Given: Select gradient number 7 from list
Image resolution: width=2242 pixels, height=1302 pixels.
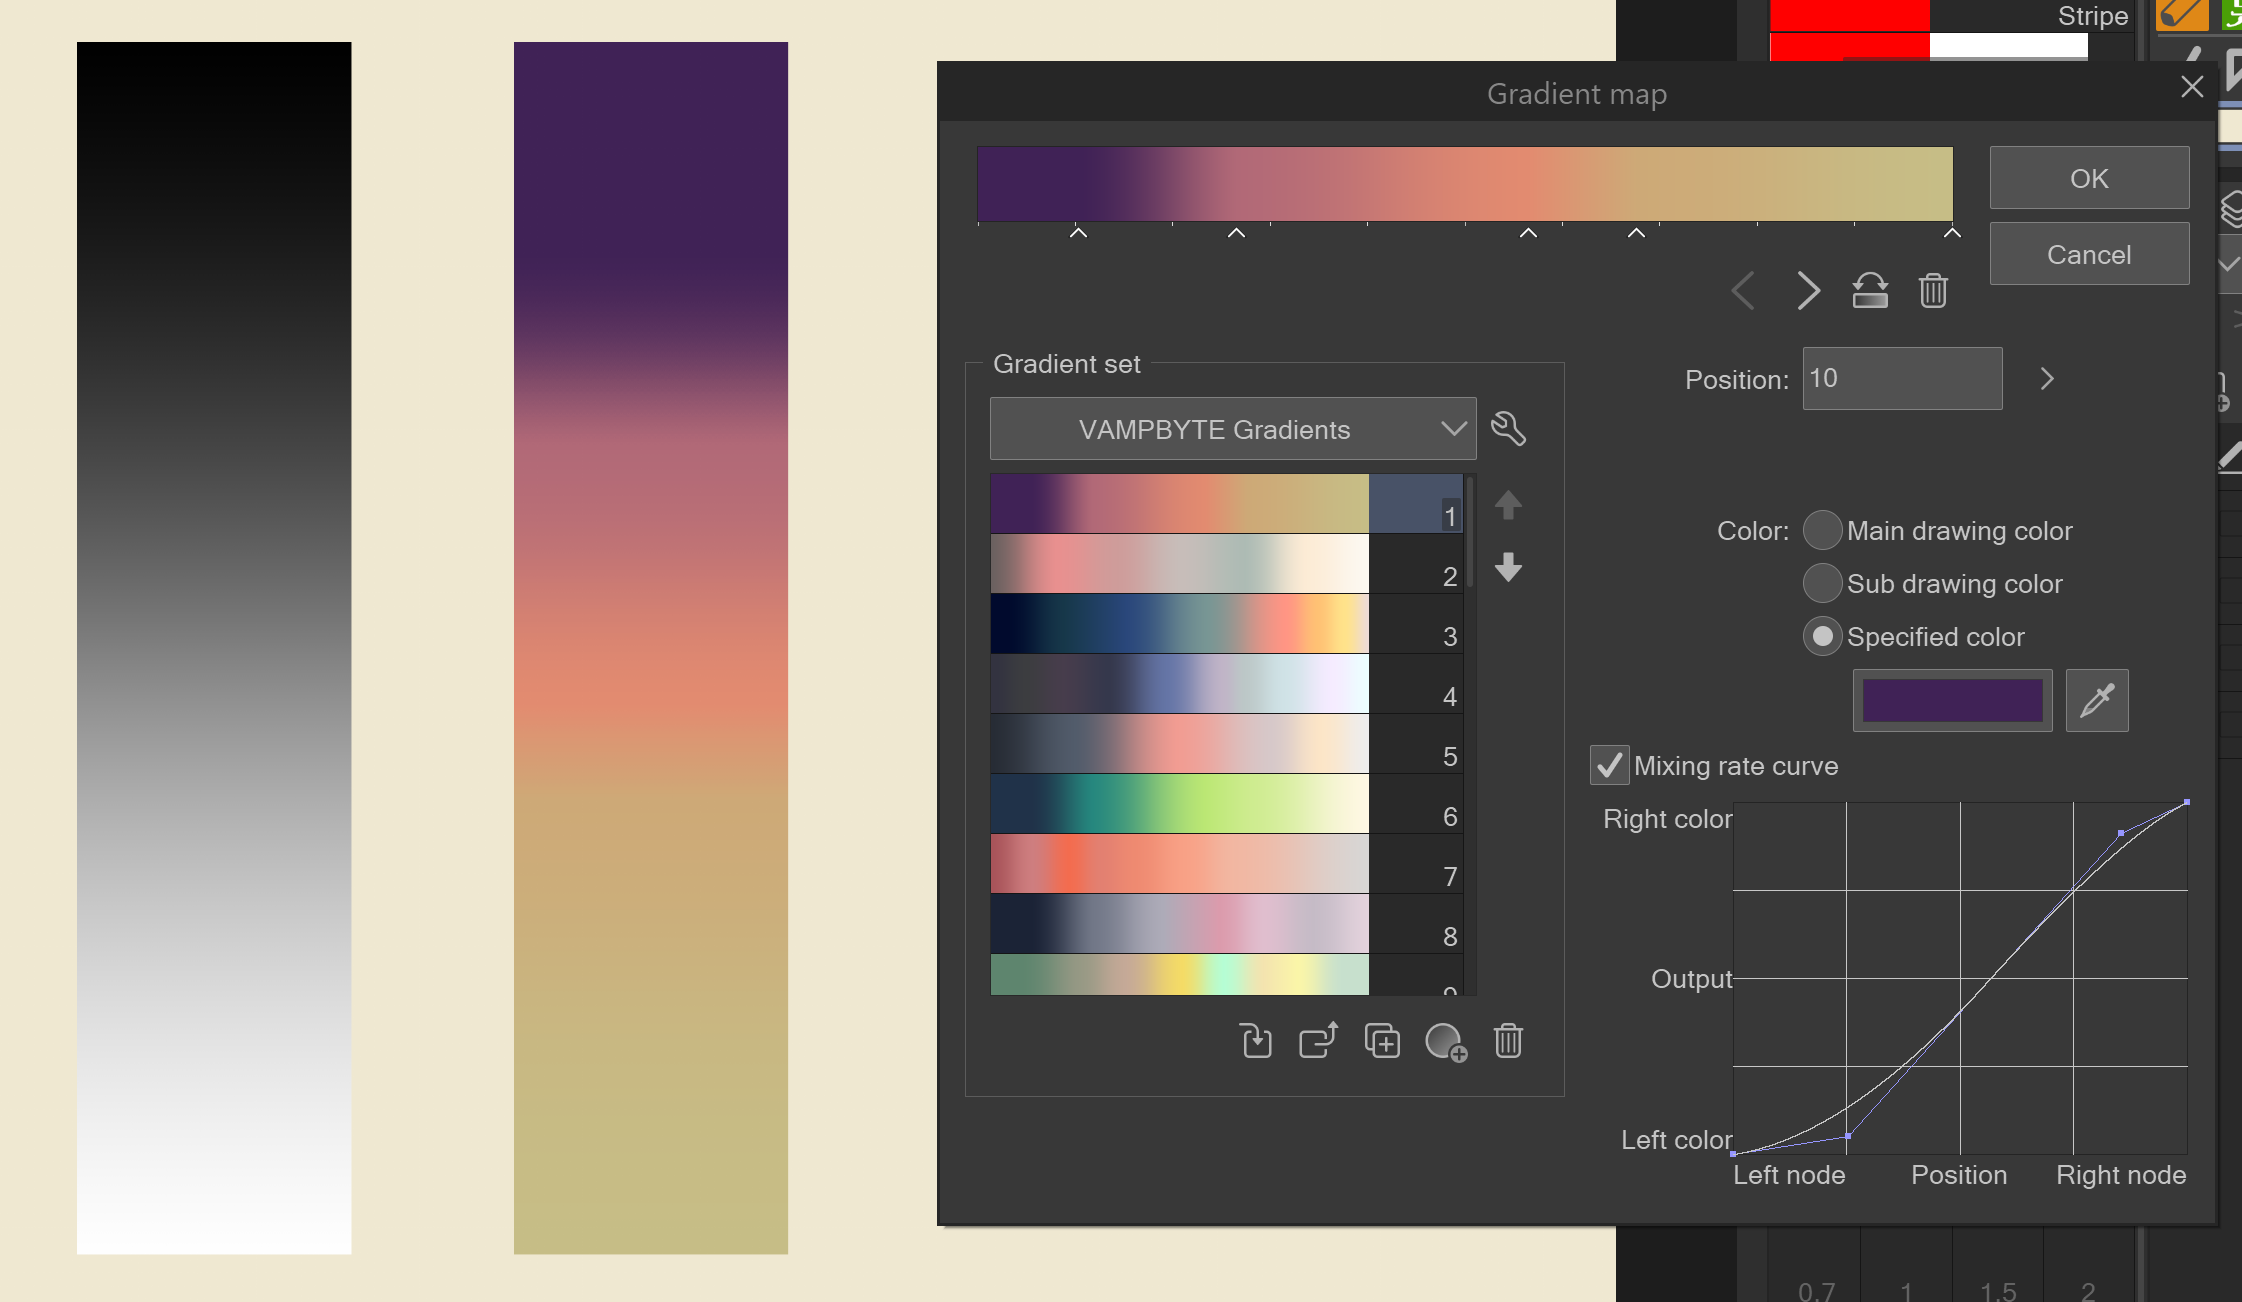Looking at the screenshot, I should 1181,876.
